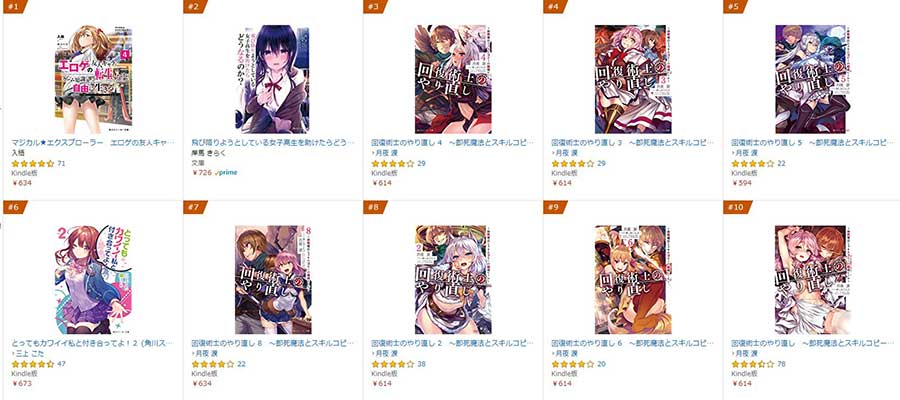The width and height of the screenshot is (900, 400).
Task: Click the ￥394 price on the #5 book
Action: [742, 183]
